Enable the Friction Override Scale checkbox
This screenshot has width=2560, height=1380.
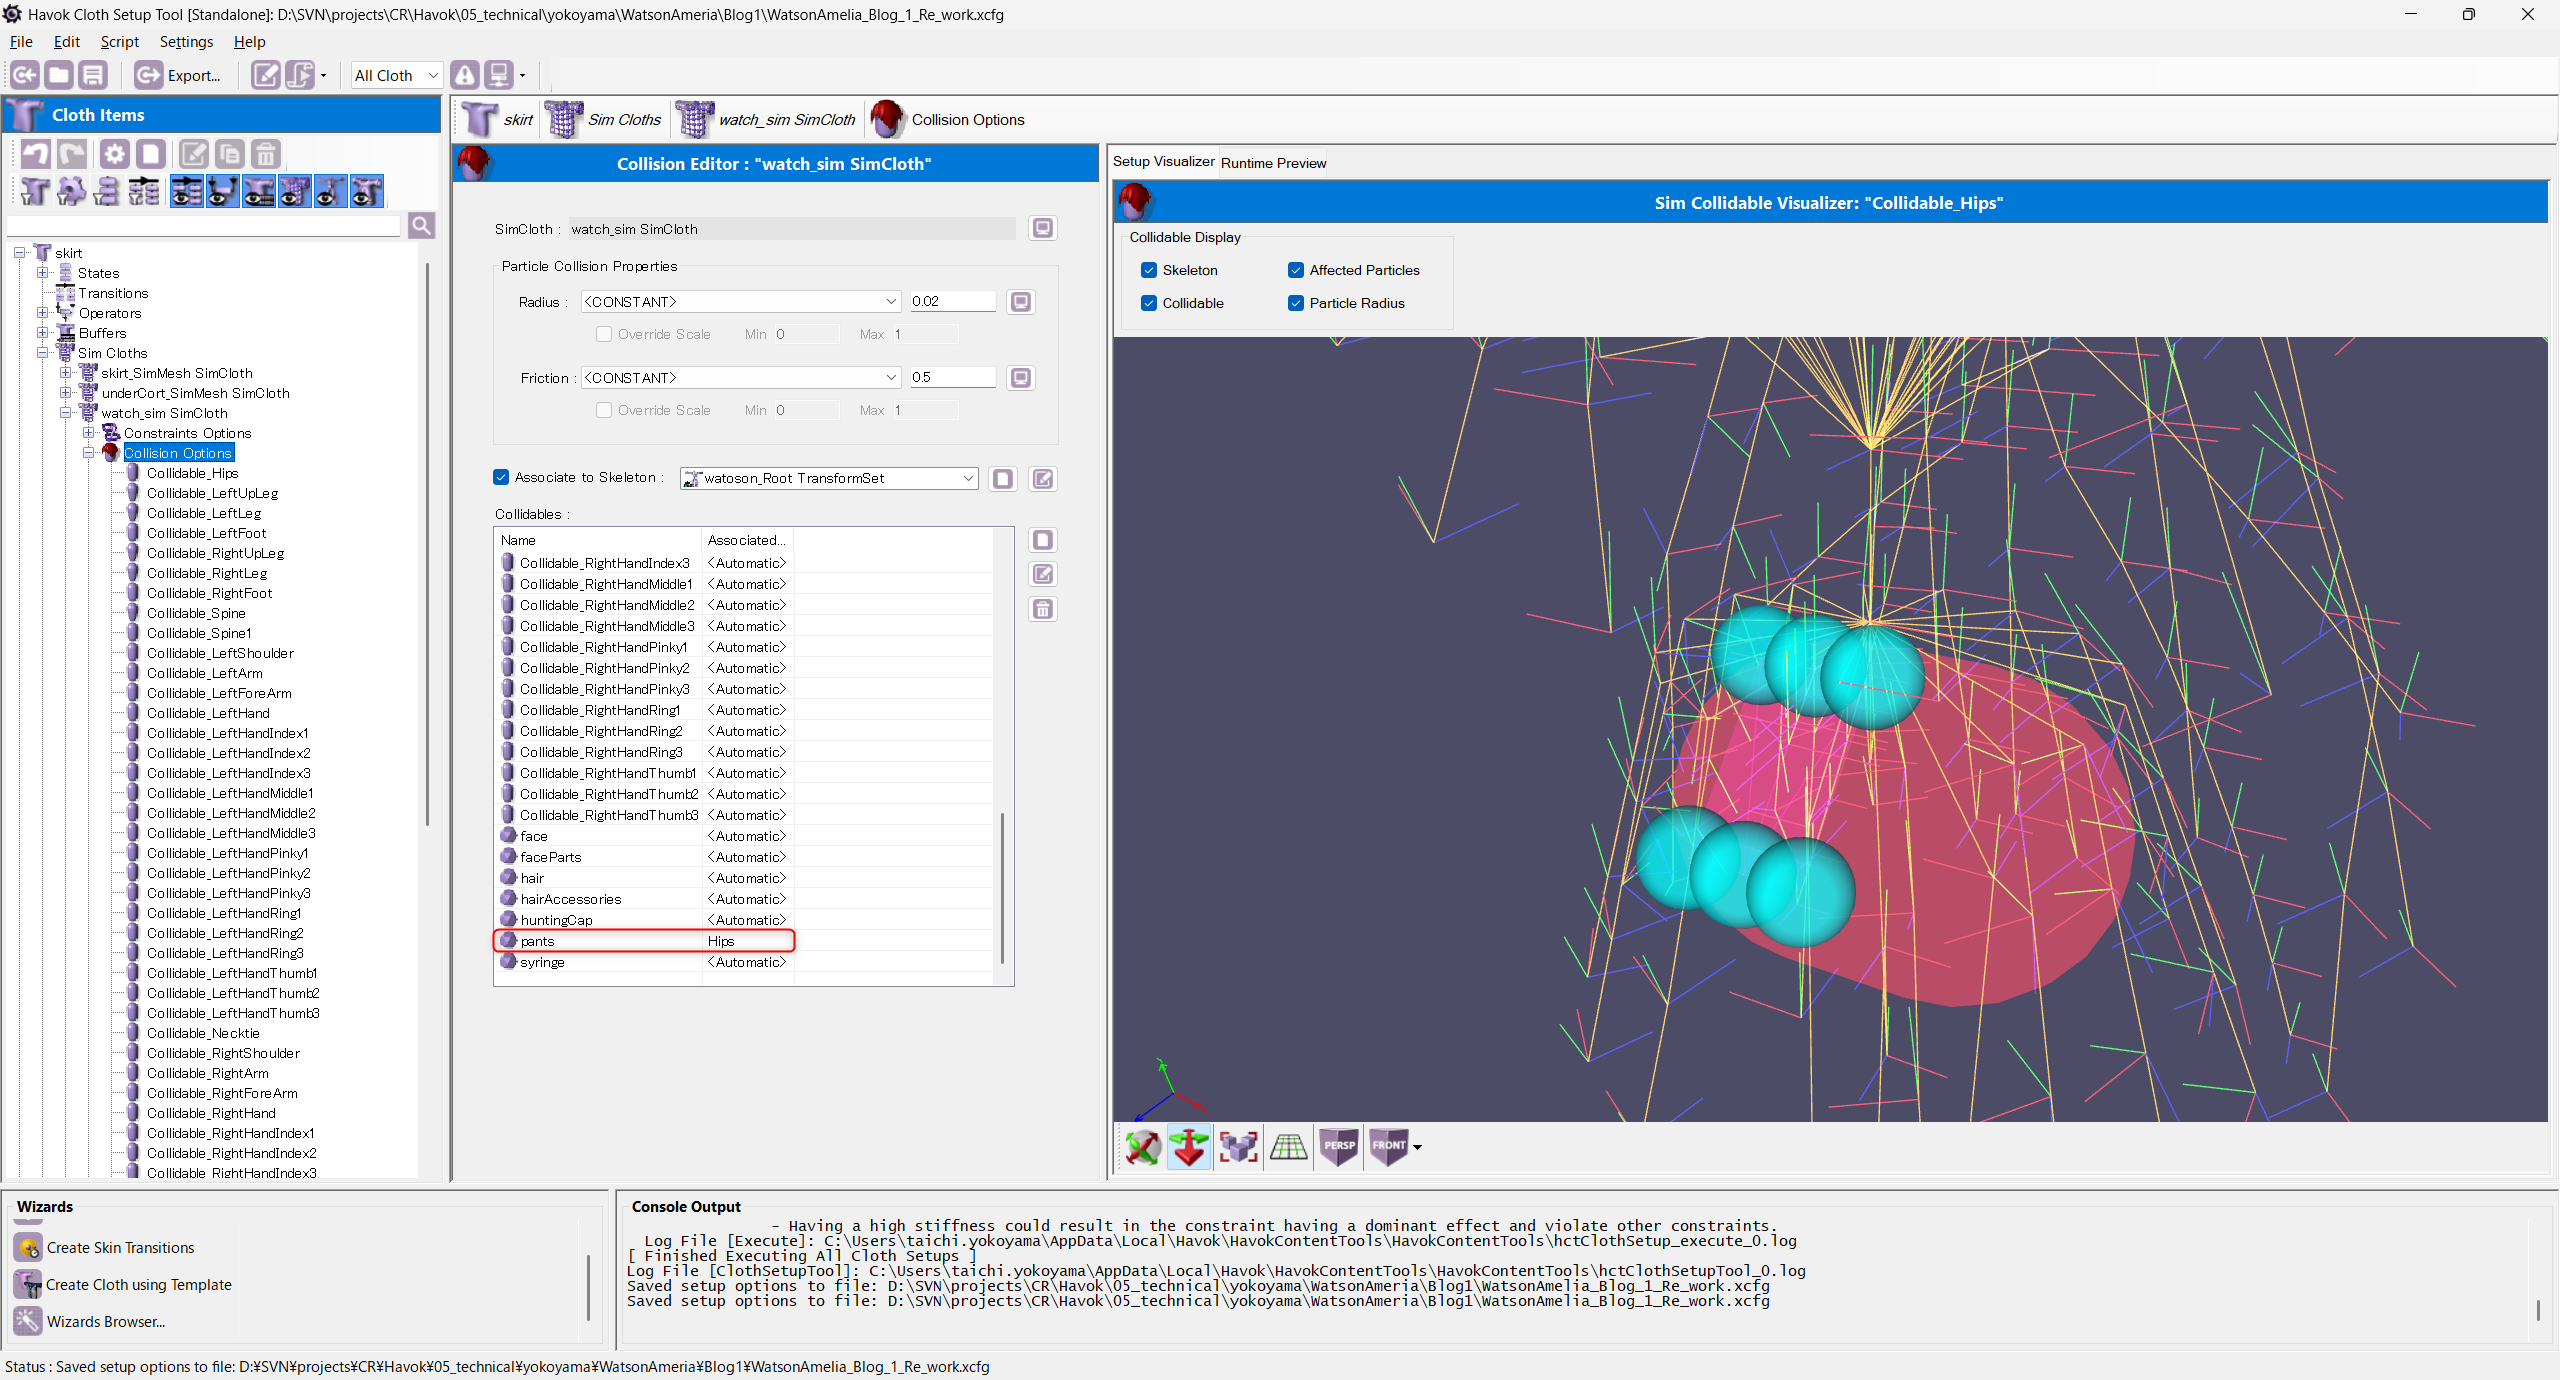click(604, 410)
